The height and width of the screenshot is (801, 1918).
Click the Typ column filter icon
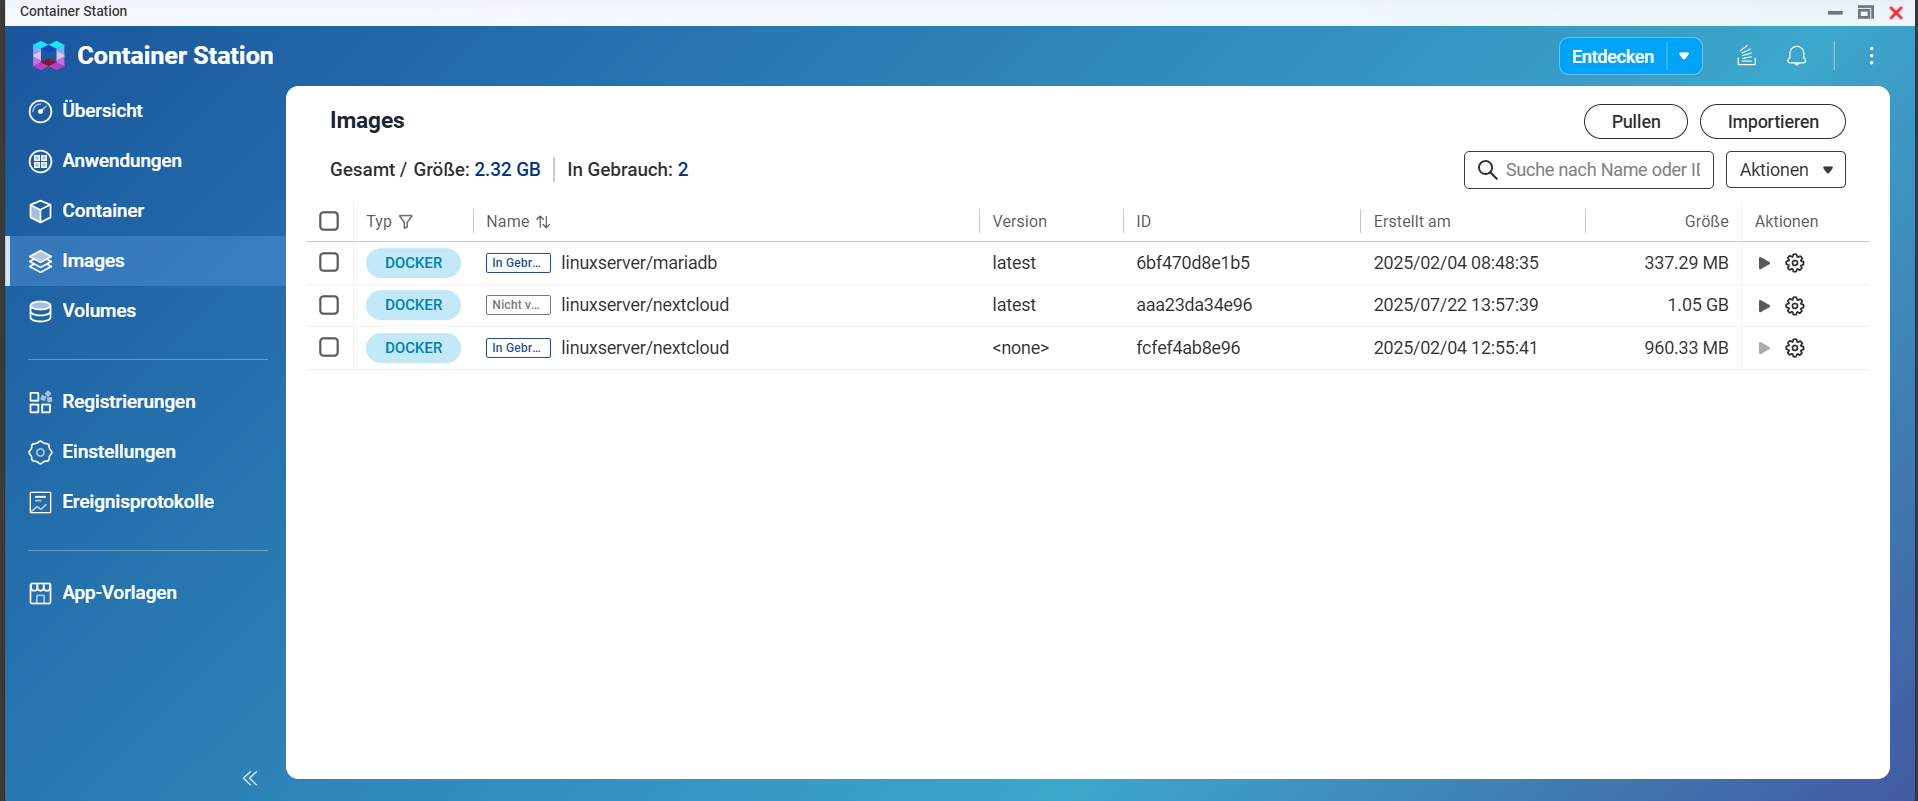(x=405, y=222)
